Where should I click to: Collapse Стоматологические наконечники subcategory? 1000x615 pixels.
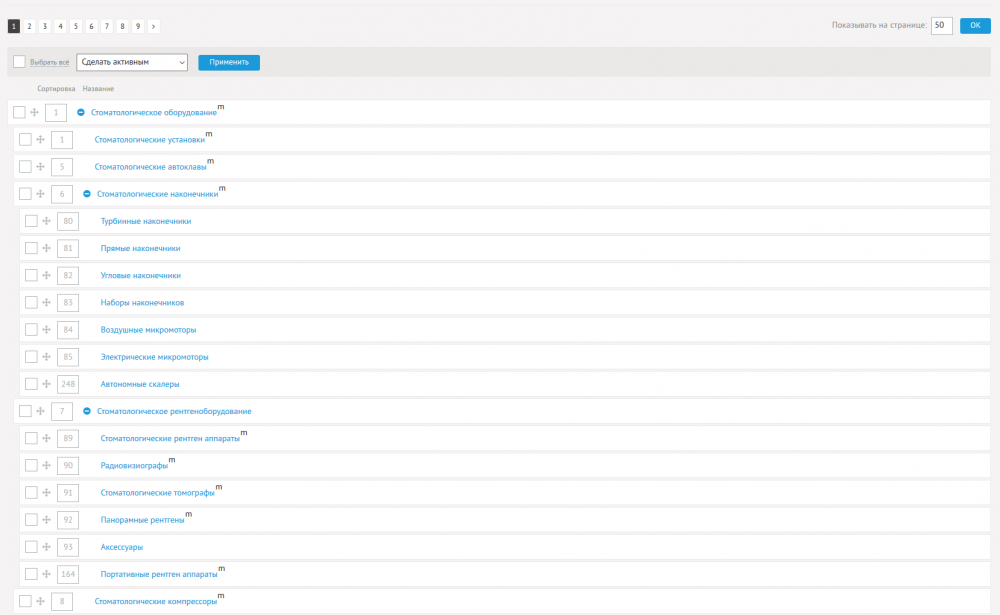point(87,194)
